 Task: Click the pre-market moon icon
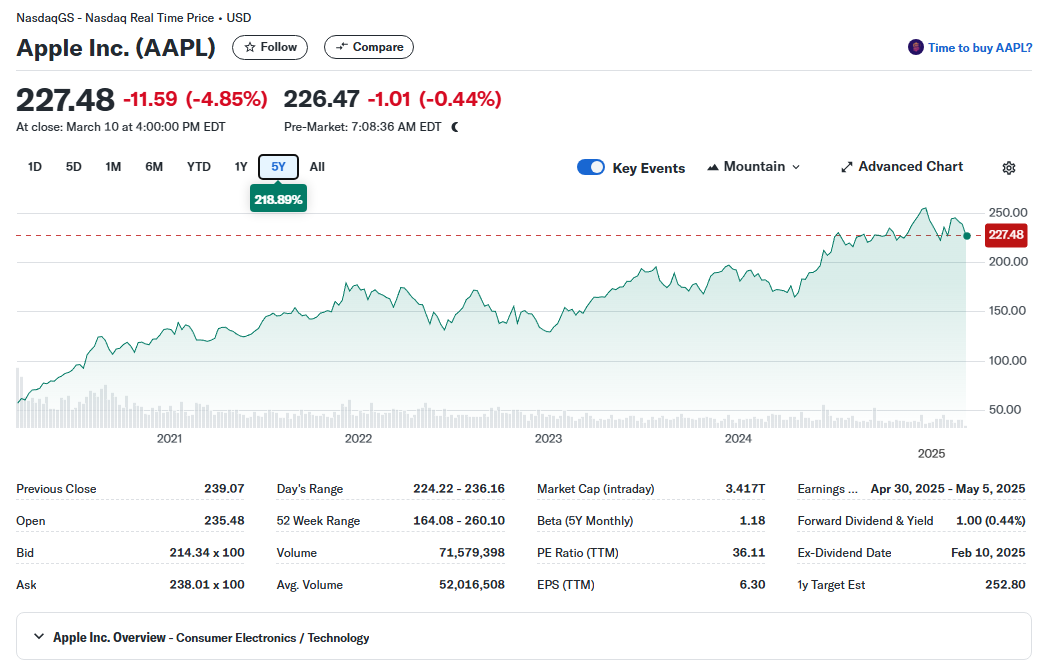coord(455,127)
